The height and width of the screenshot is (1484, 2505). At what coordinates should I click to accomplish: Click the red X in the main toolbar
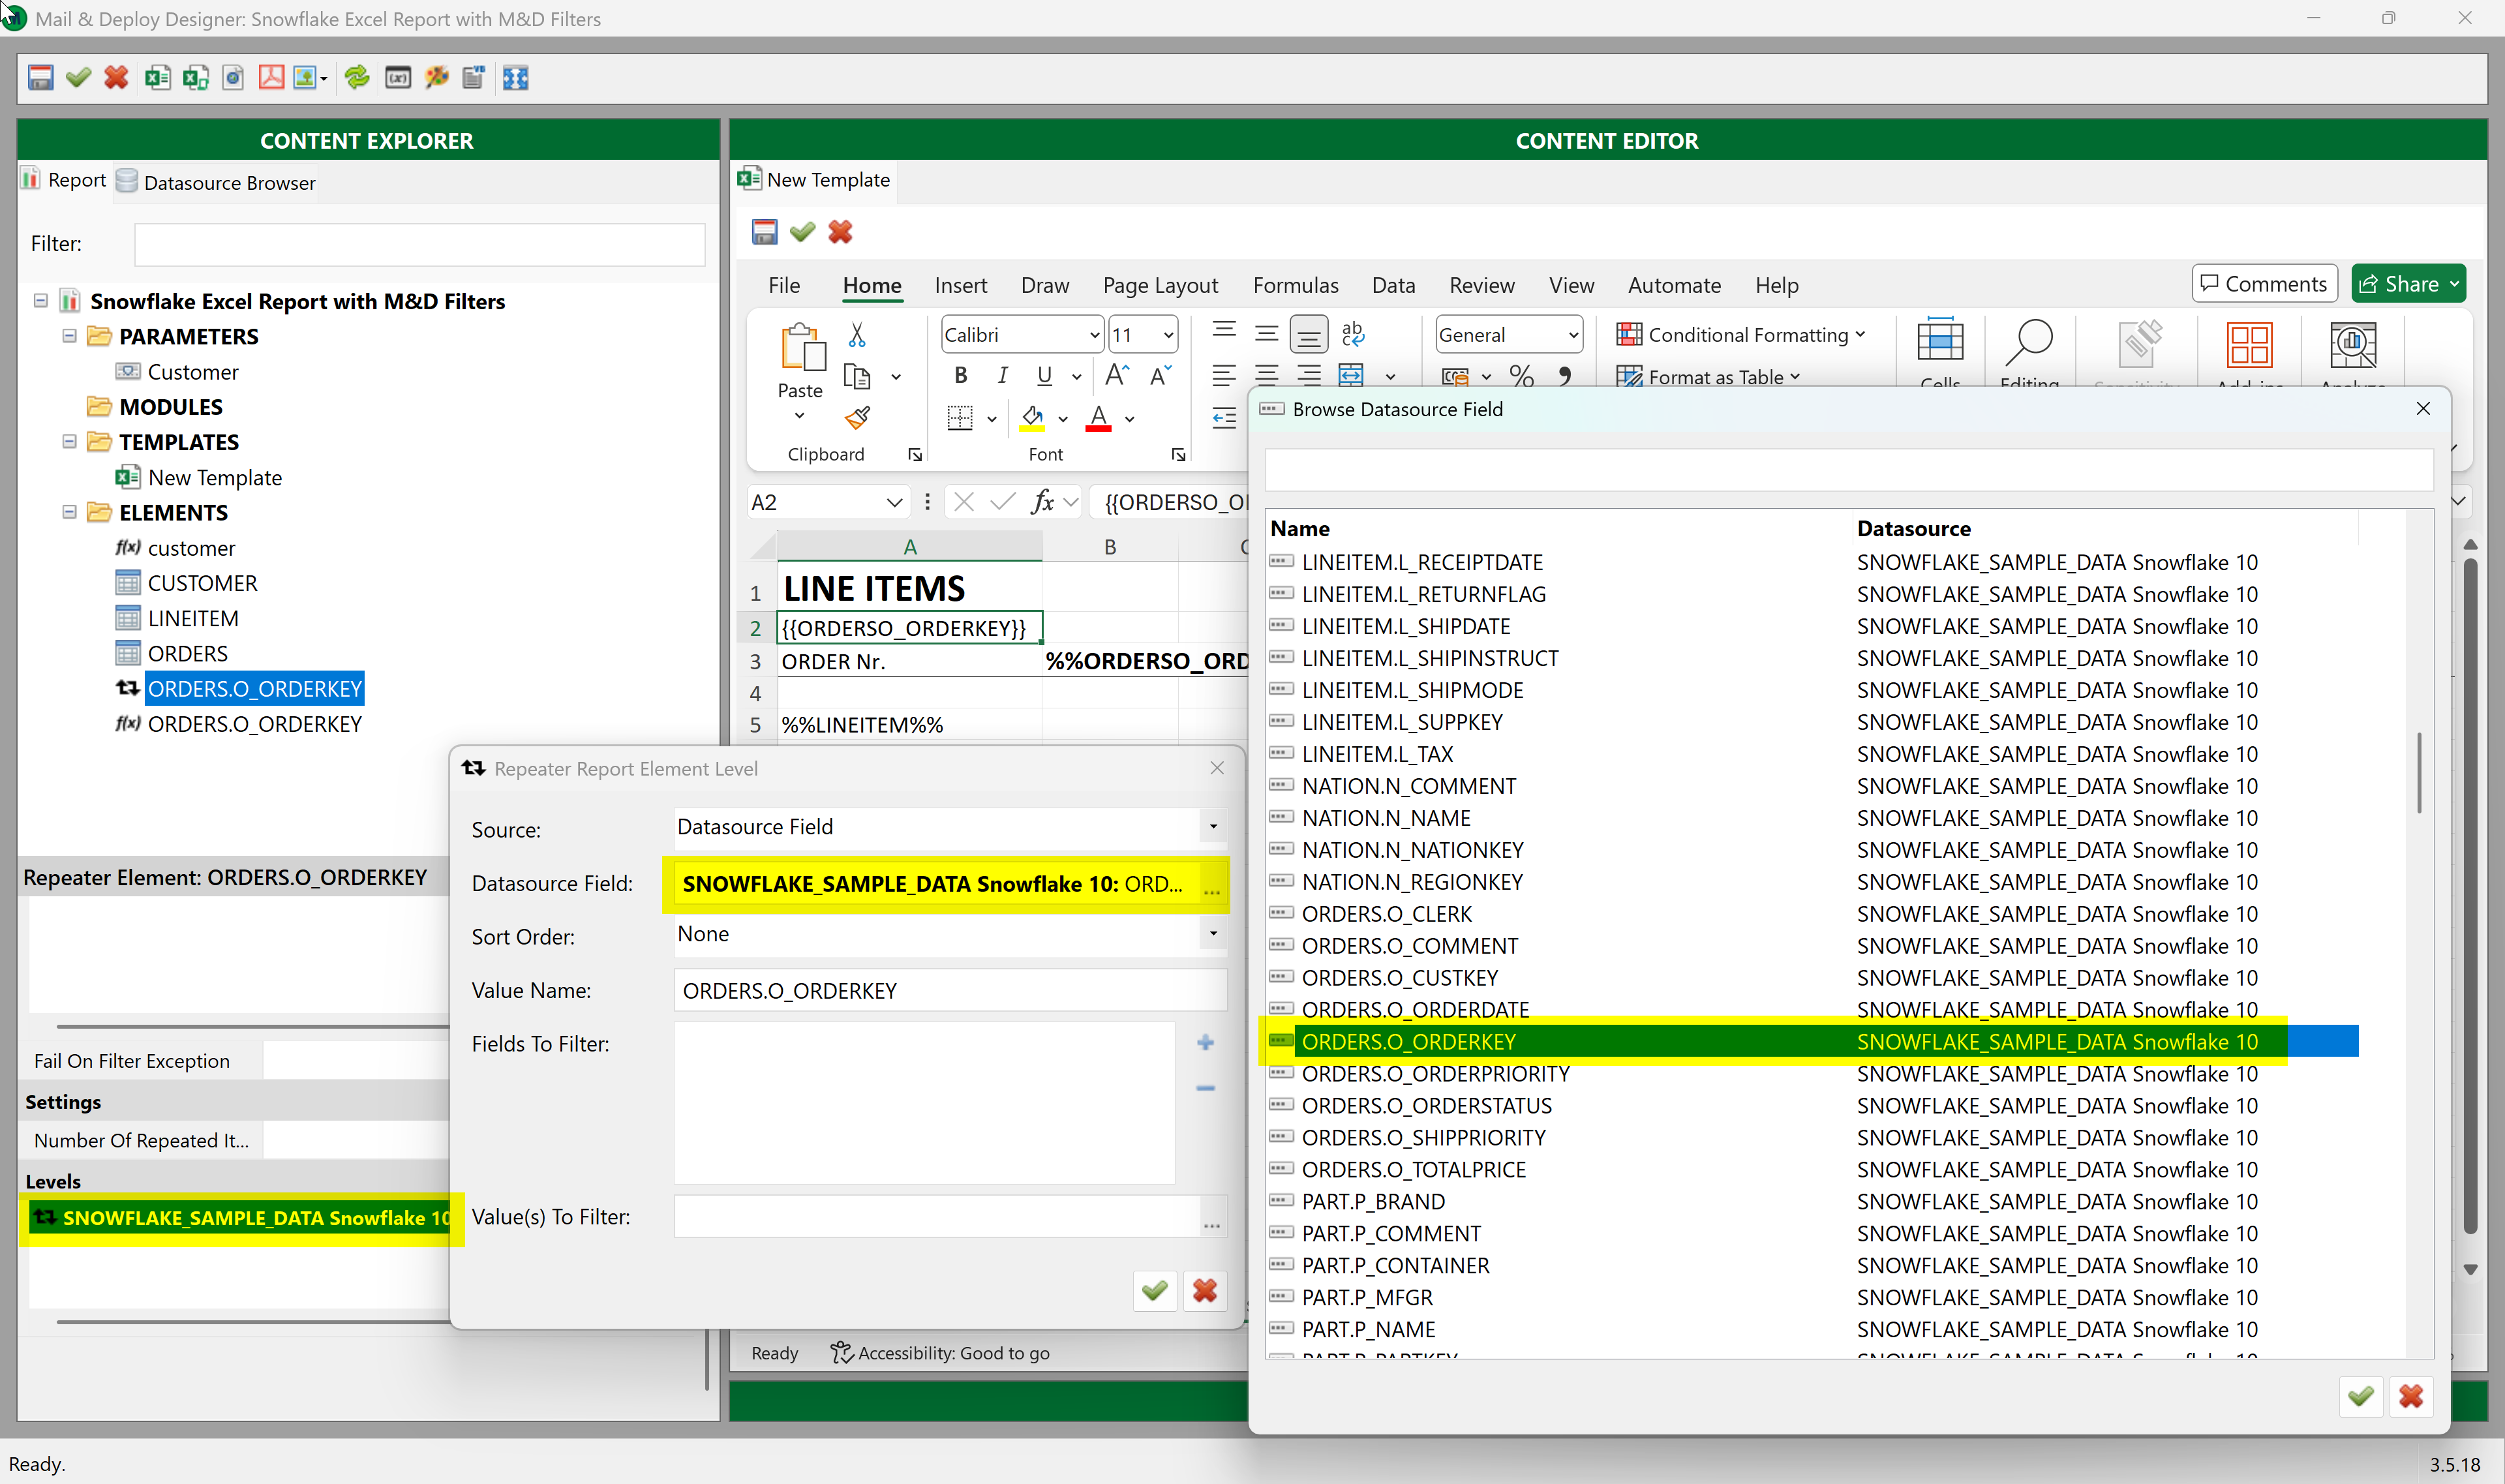point(116,78)
